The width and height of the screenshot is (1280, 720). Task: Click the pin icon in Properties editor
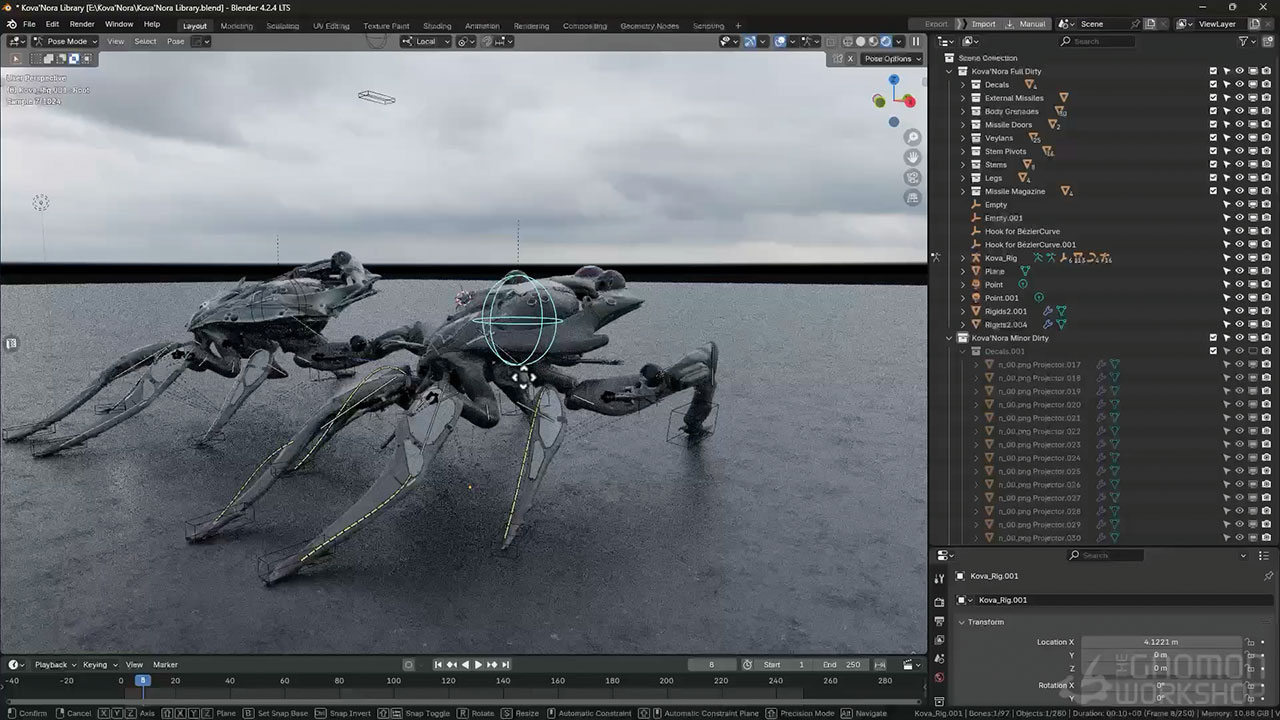pyautogui.click(x=1268, y=576)
